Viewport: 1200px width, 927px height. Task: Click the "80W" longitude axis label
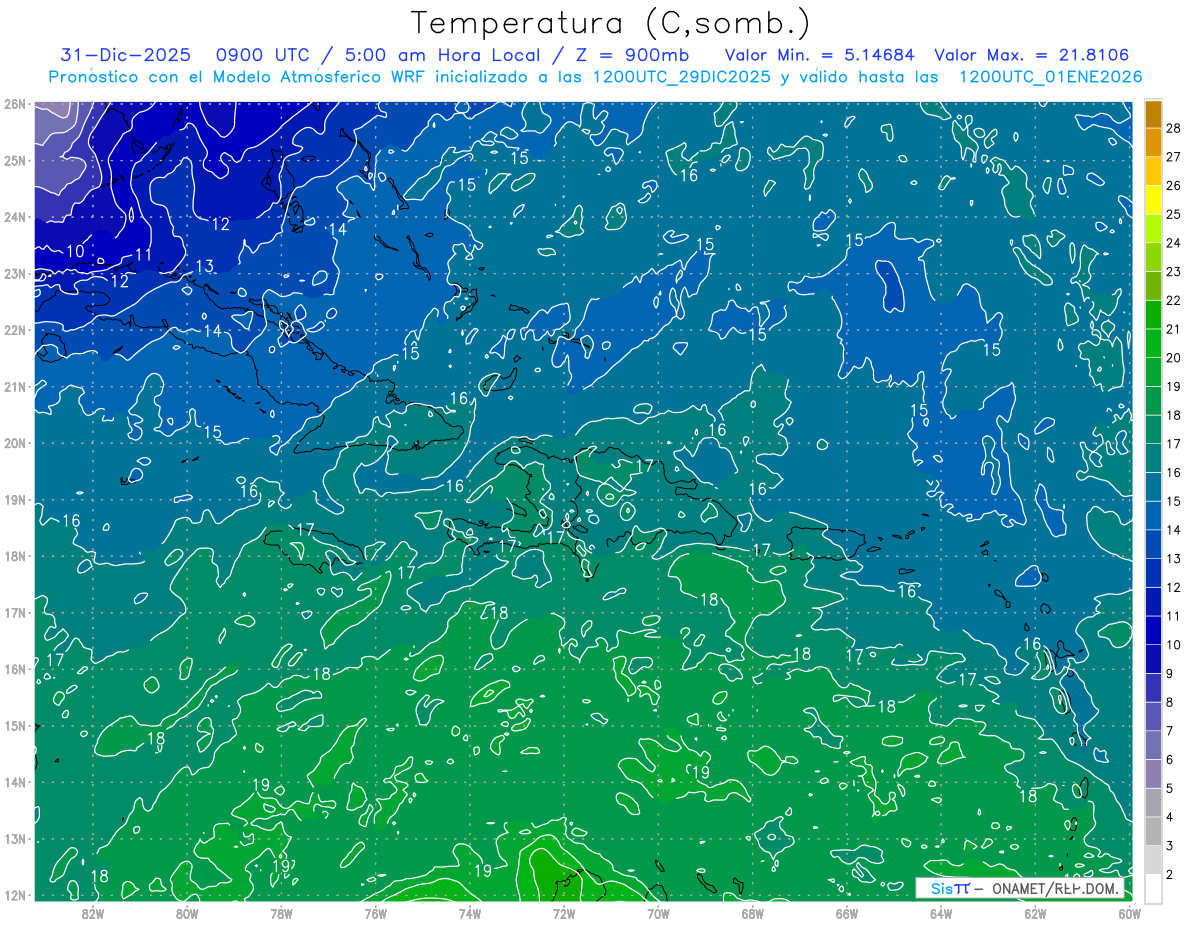tap(187, 913)
